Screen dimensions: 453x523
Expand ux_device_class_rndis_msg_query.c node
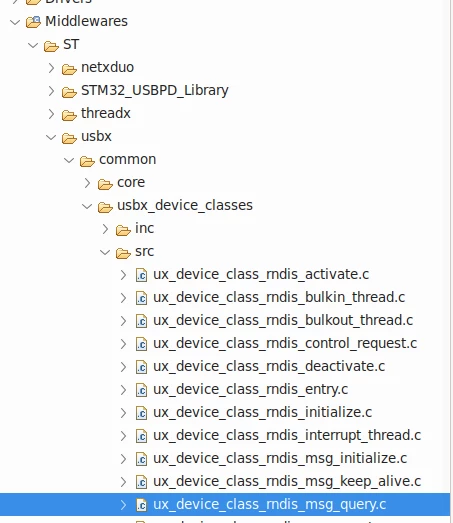pos(123,505)
